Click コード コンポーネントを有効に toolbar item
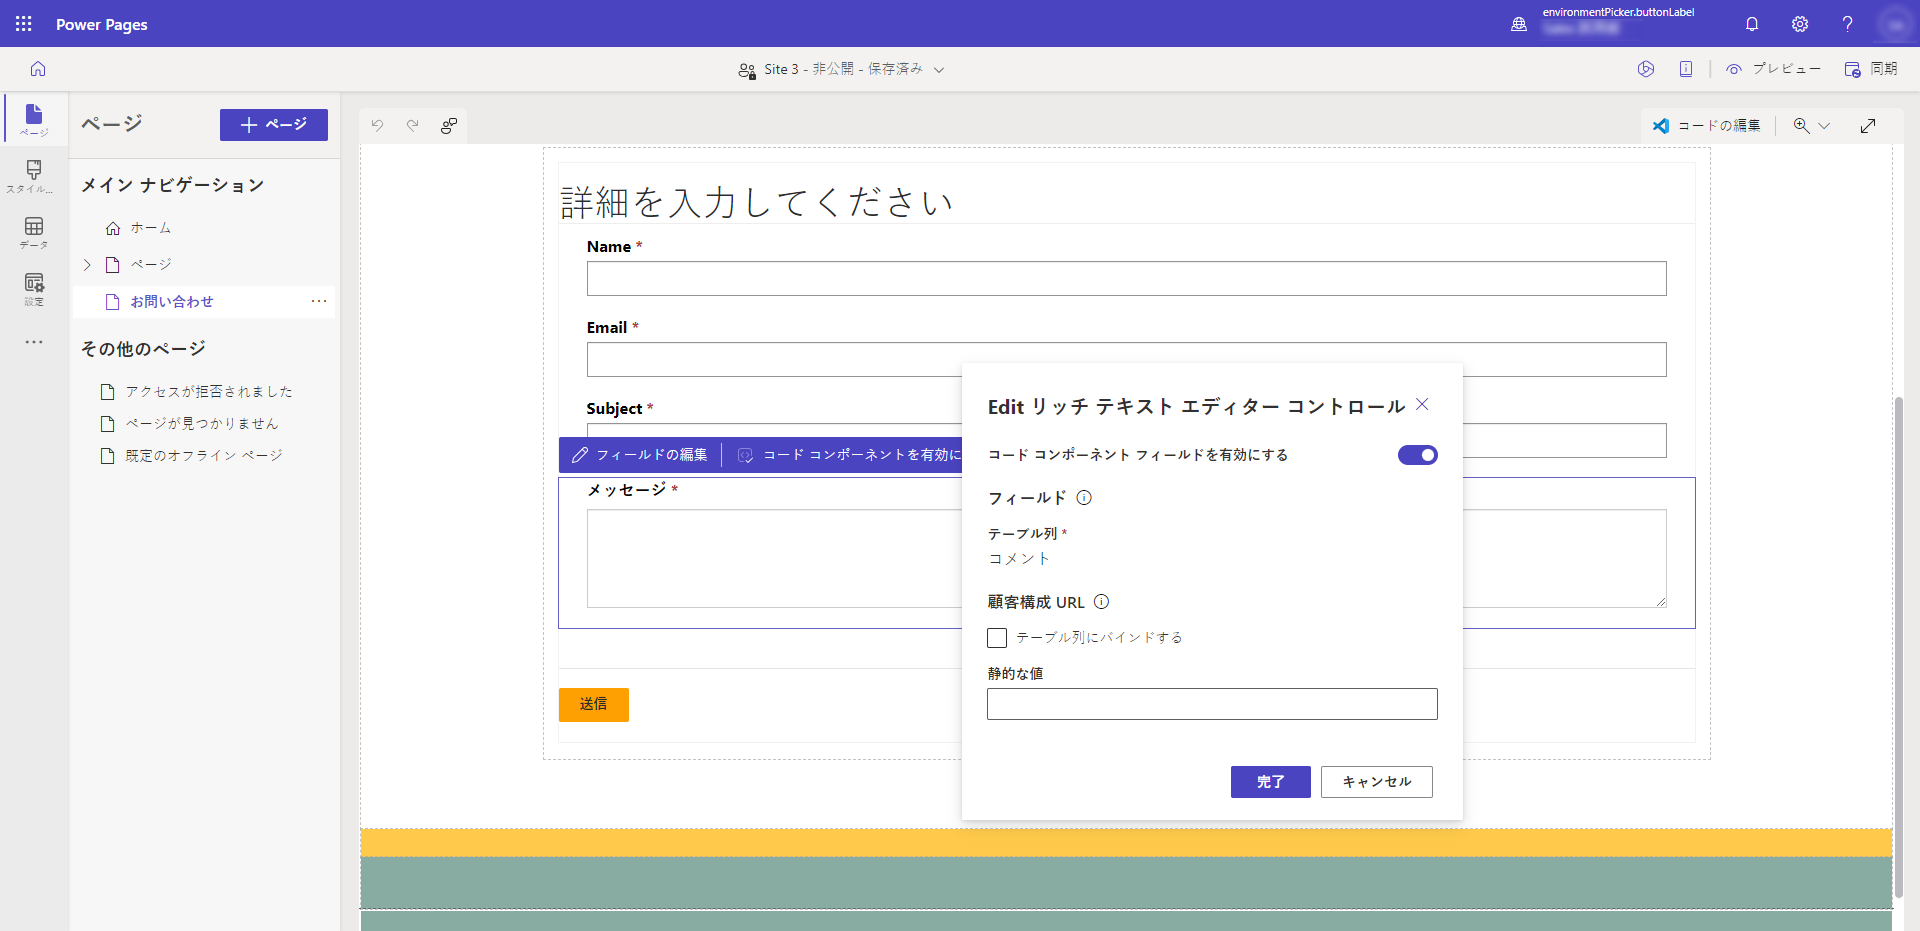This screenshot has width=1920, height=931. tap(850, 455)
